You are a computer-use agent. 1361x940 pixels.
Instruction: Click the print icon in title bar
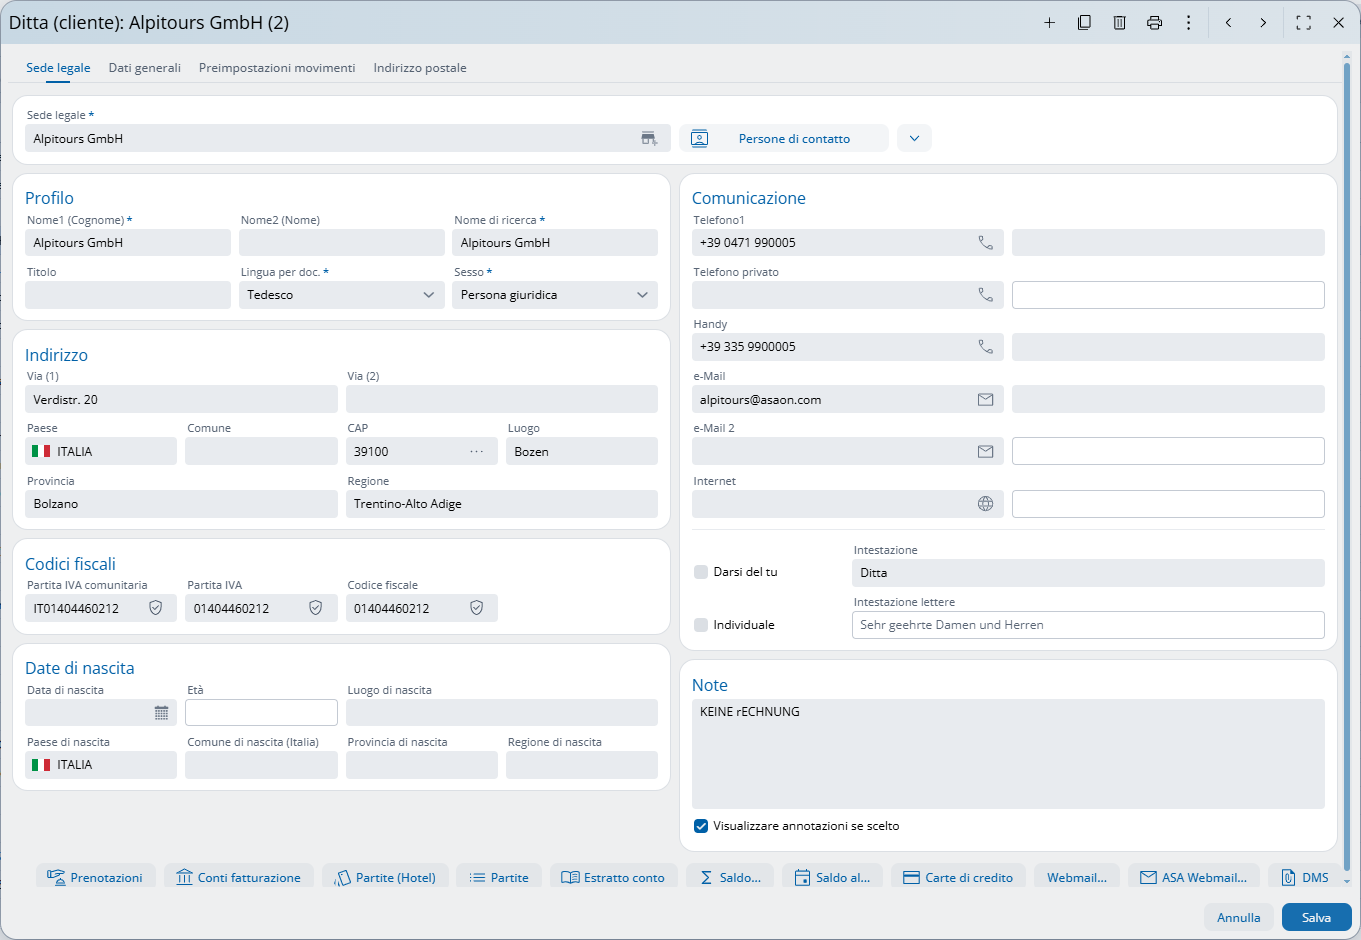click(1154, 22)
